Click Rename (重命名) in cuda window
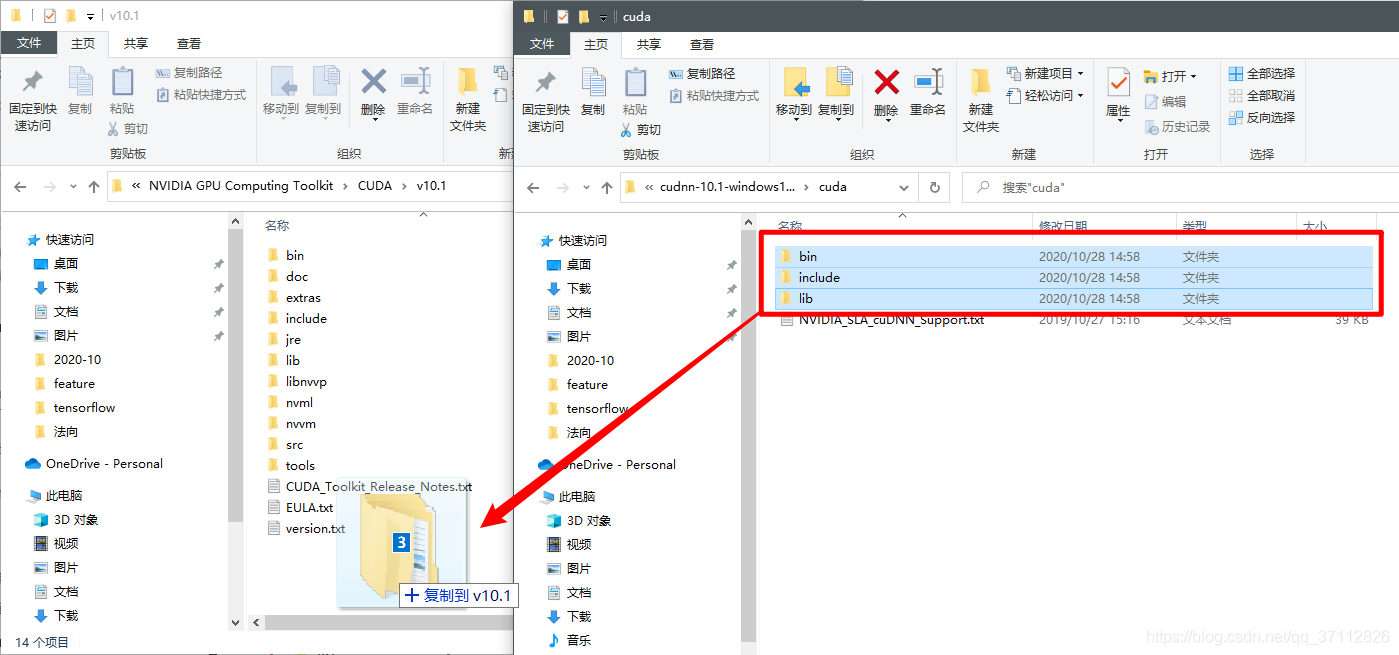The image size is (1399, 655). (x=927, y=94)
